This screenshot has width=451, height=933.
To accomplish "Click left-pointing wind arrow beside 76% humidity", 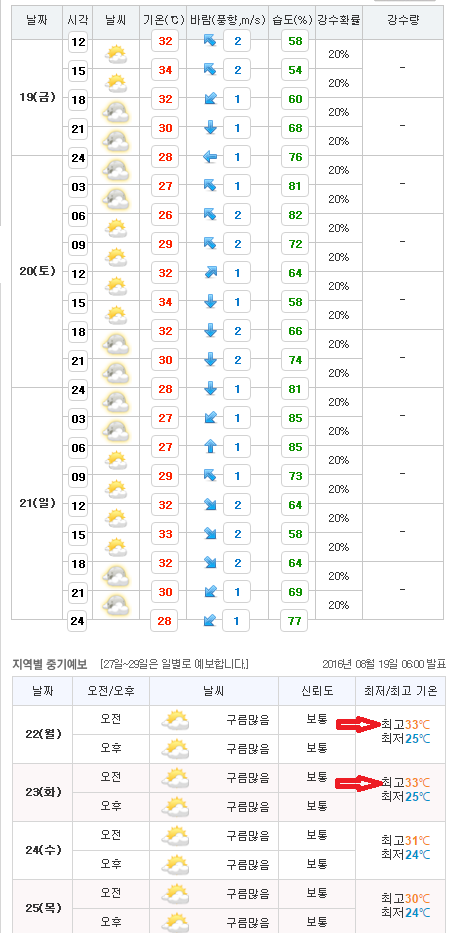I will 210,157.
